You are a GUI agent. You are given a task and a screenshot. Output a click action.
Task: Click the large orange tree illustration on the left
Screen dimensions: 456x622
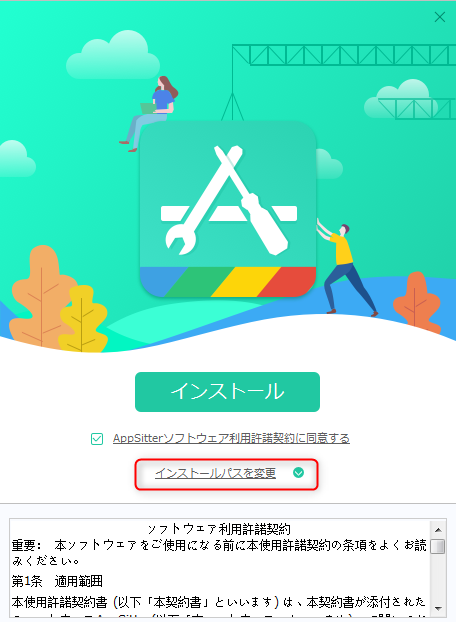[39, 296]
